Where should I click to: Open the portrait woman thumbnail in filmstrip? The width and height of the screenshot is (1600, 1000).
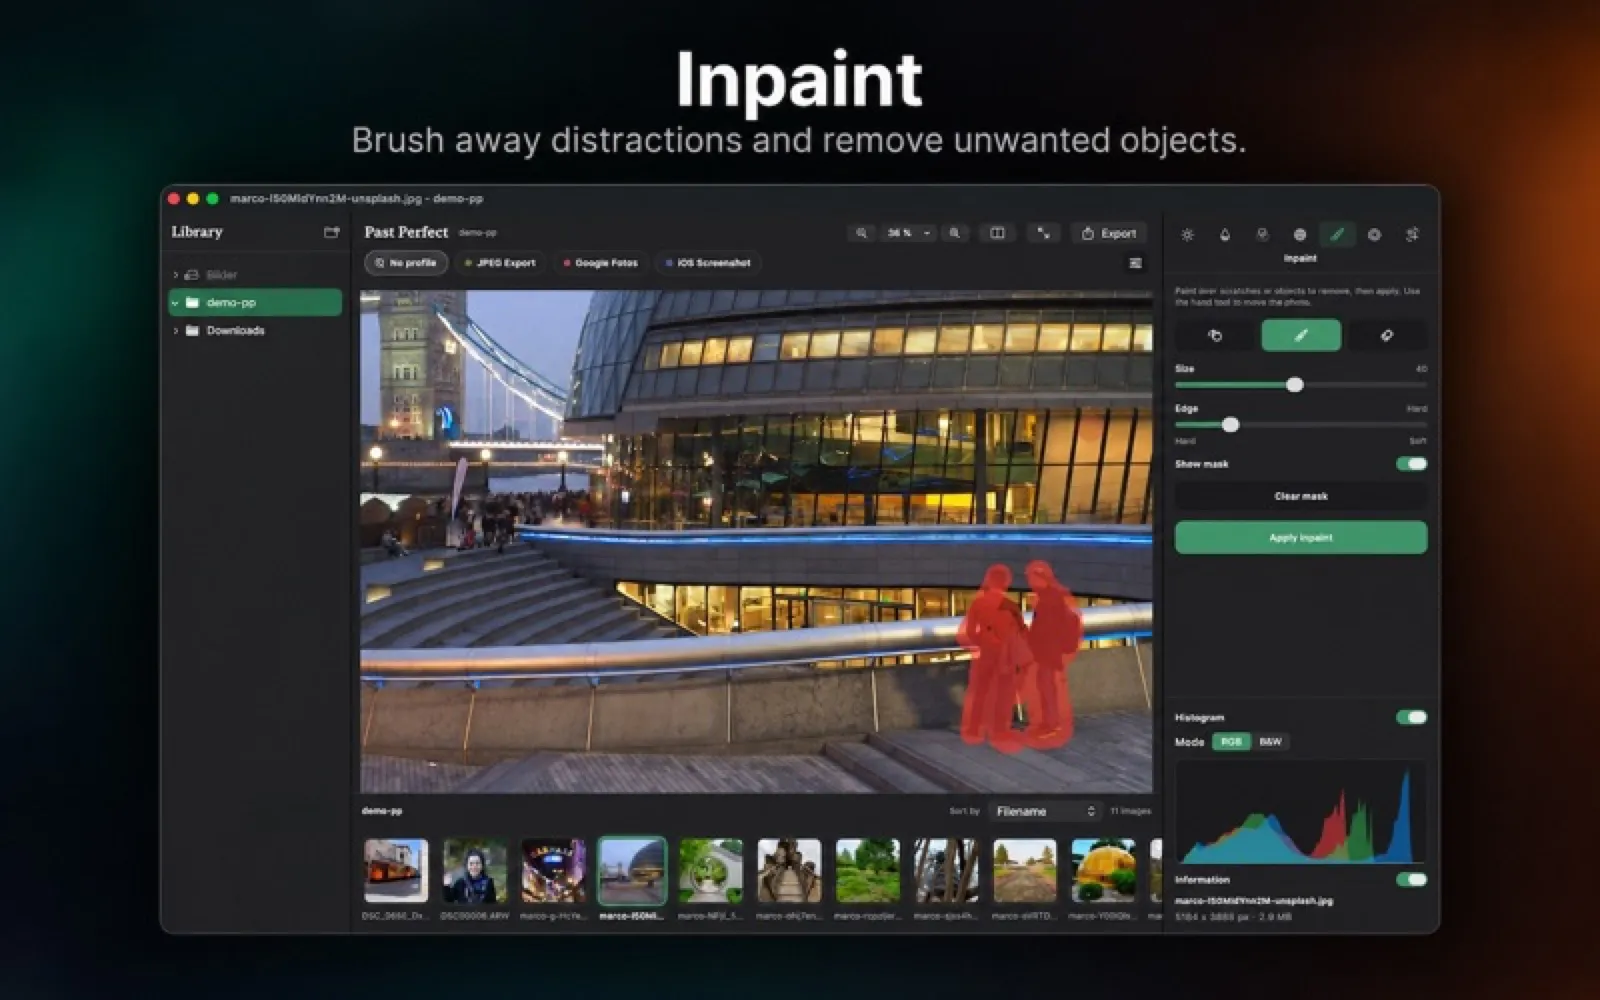click(x=475, y=870)
